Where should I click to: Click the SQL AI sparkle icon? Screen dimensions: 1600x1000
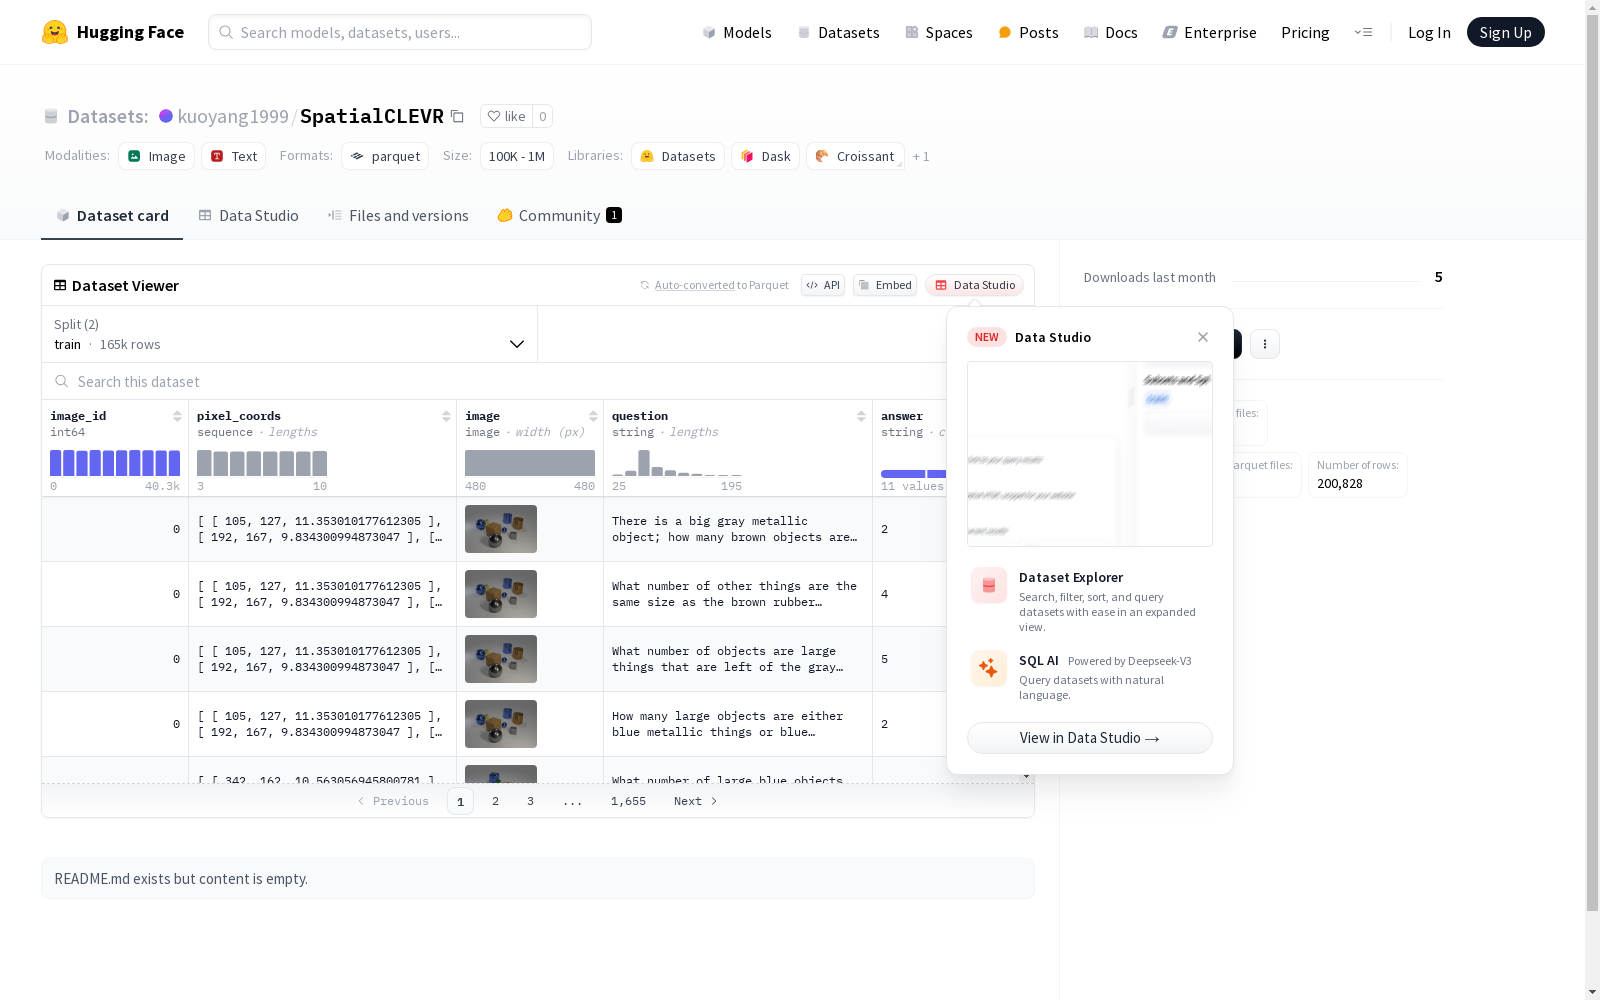[x=989, y=668]
